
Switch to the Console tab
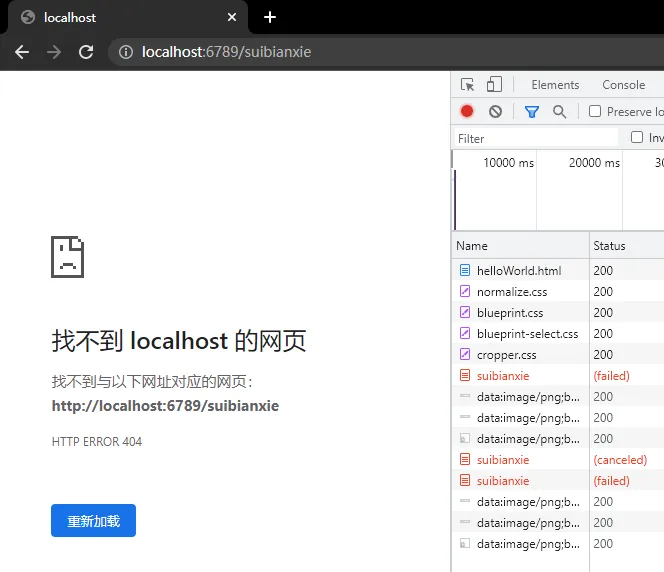(x=623, y=85)
